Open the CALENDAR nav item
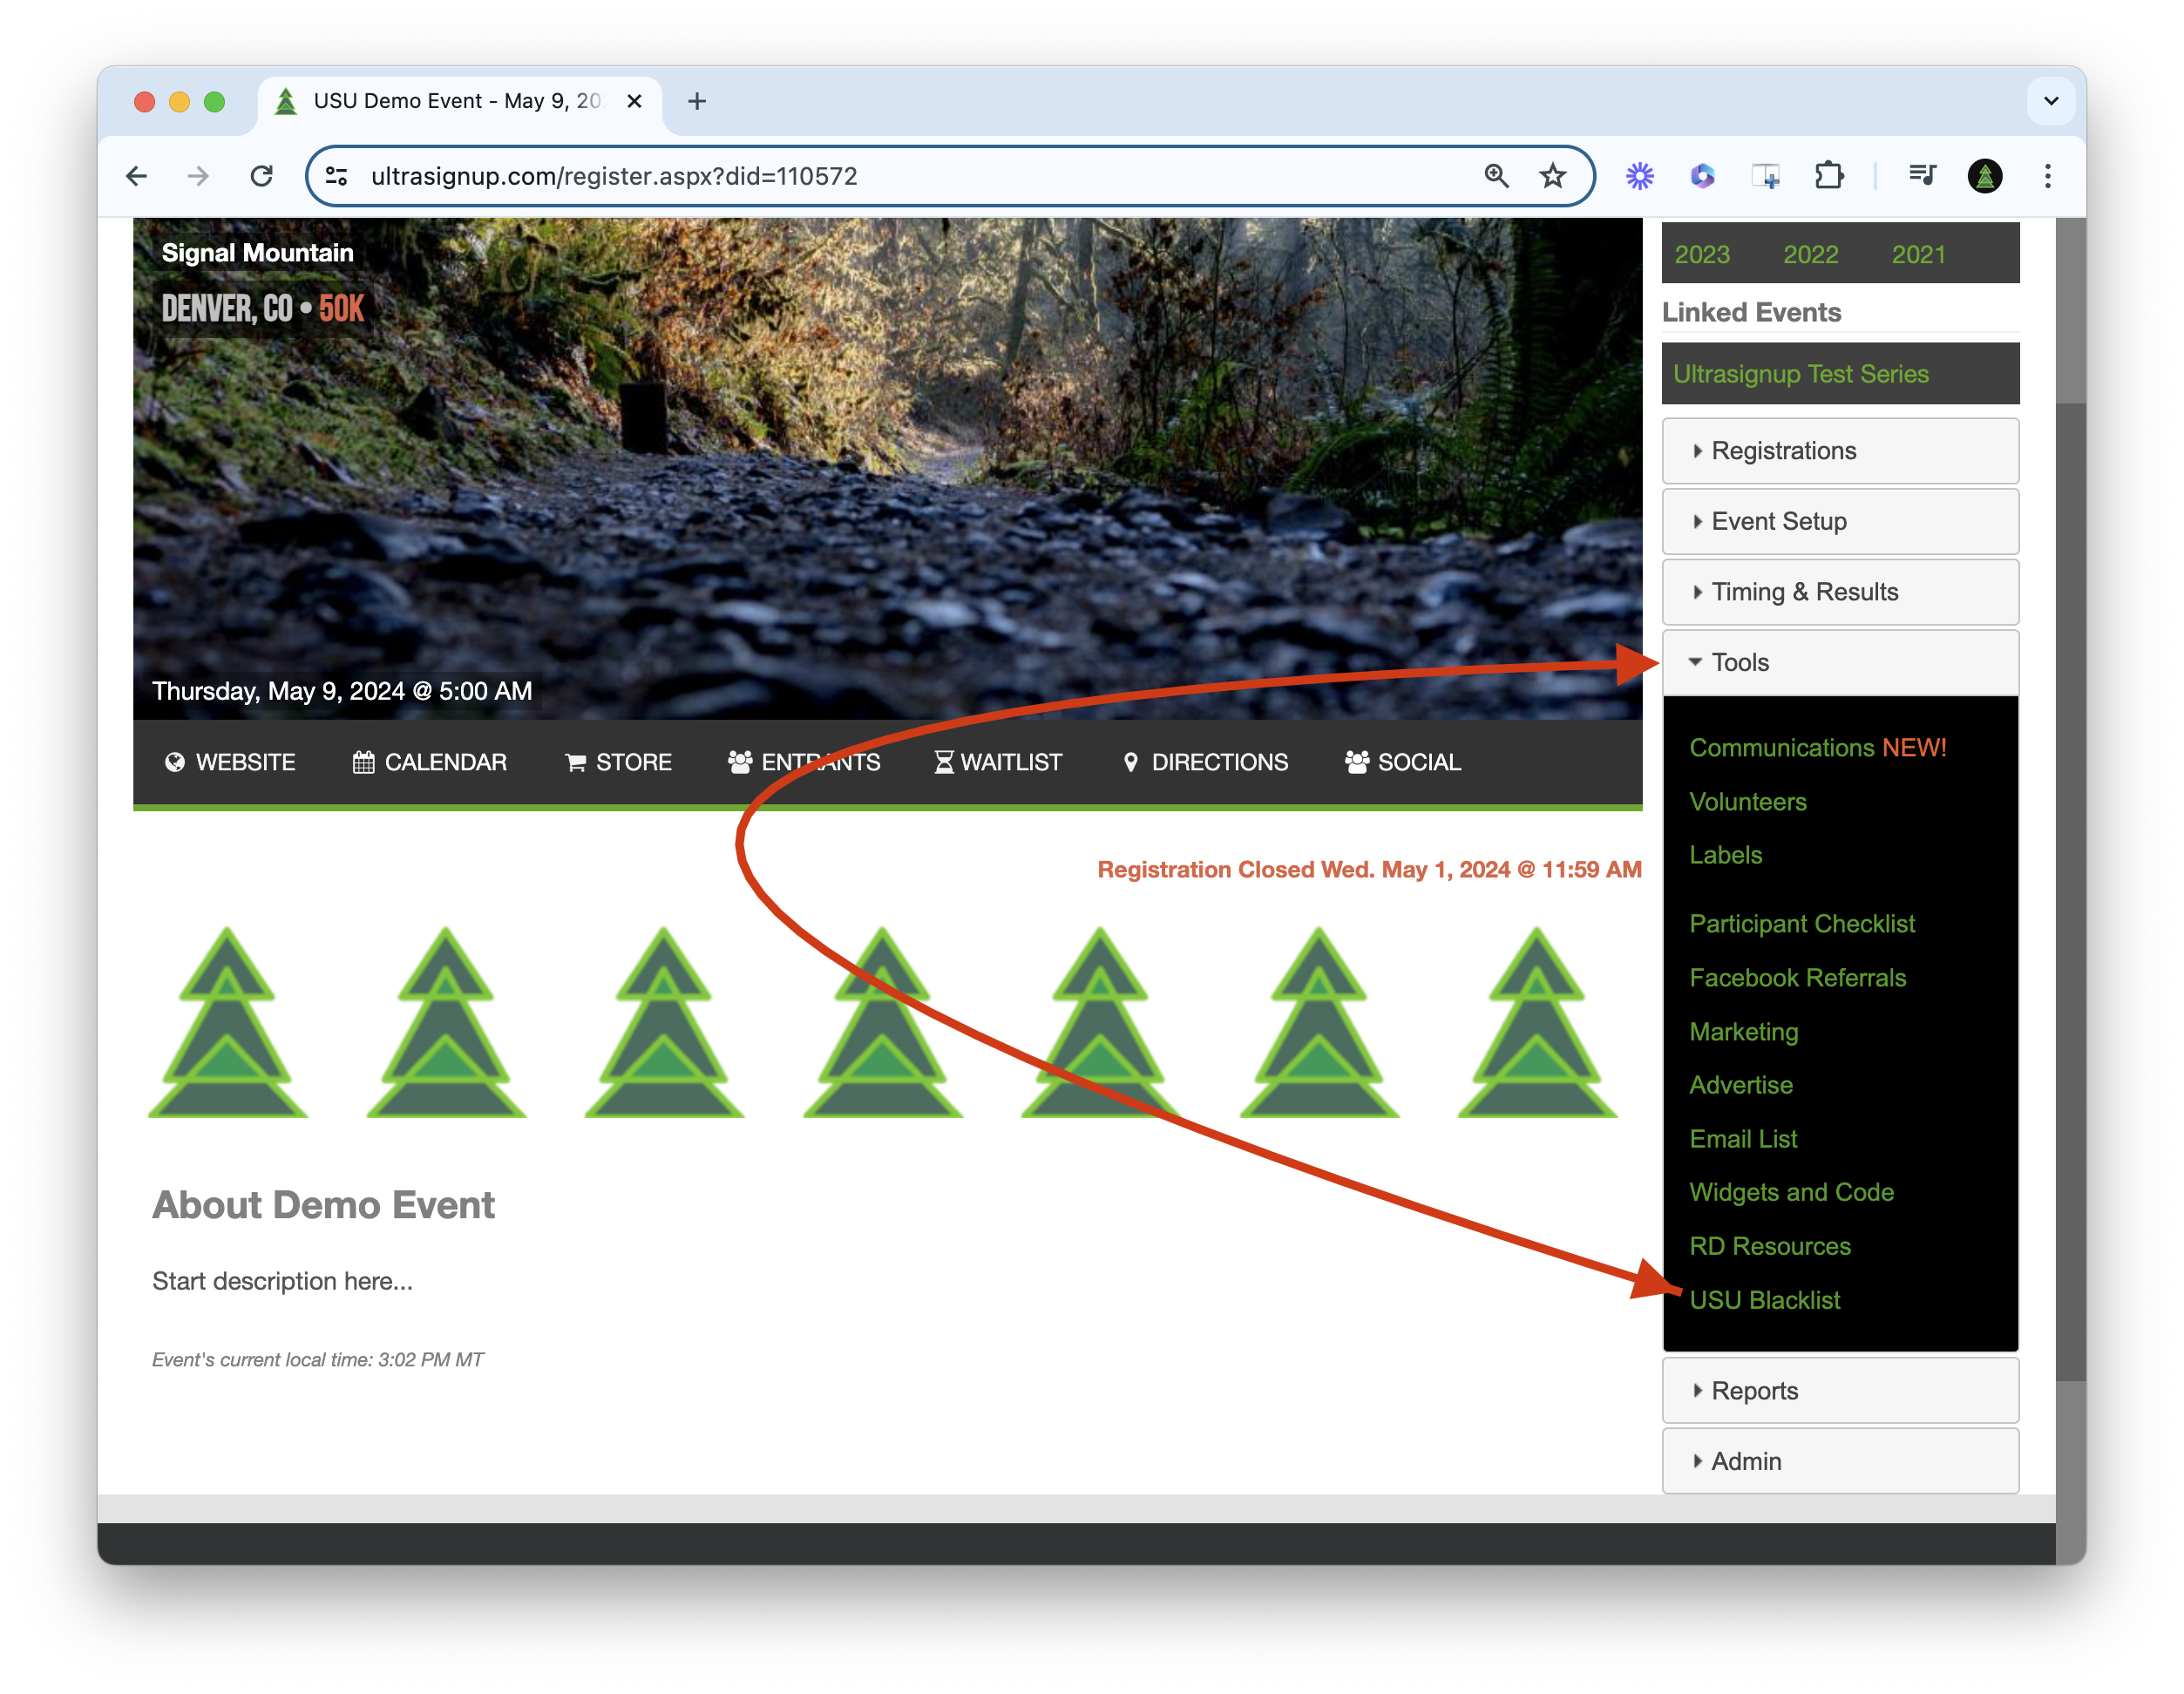 (x=430, y=763)
